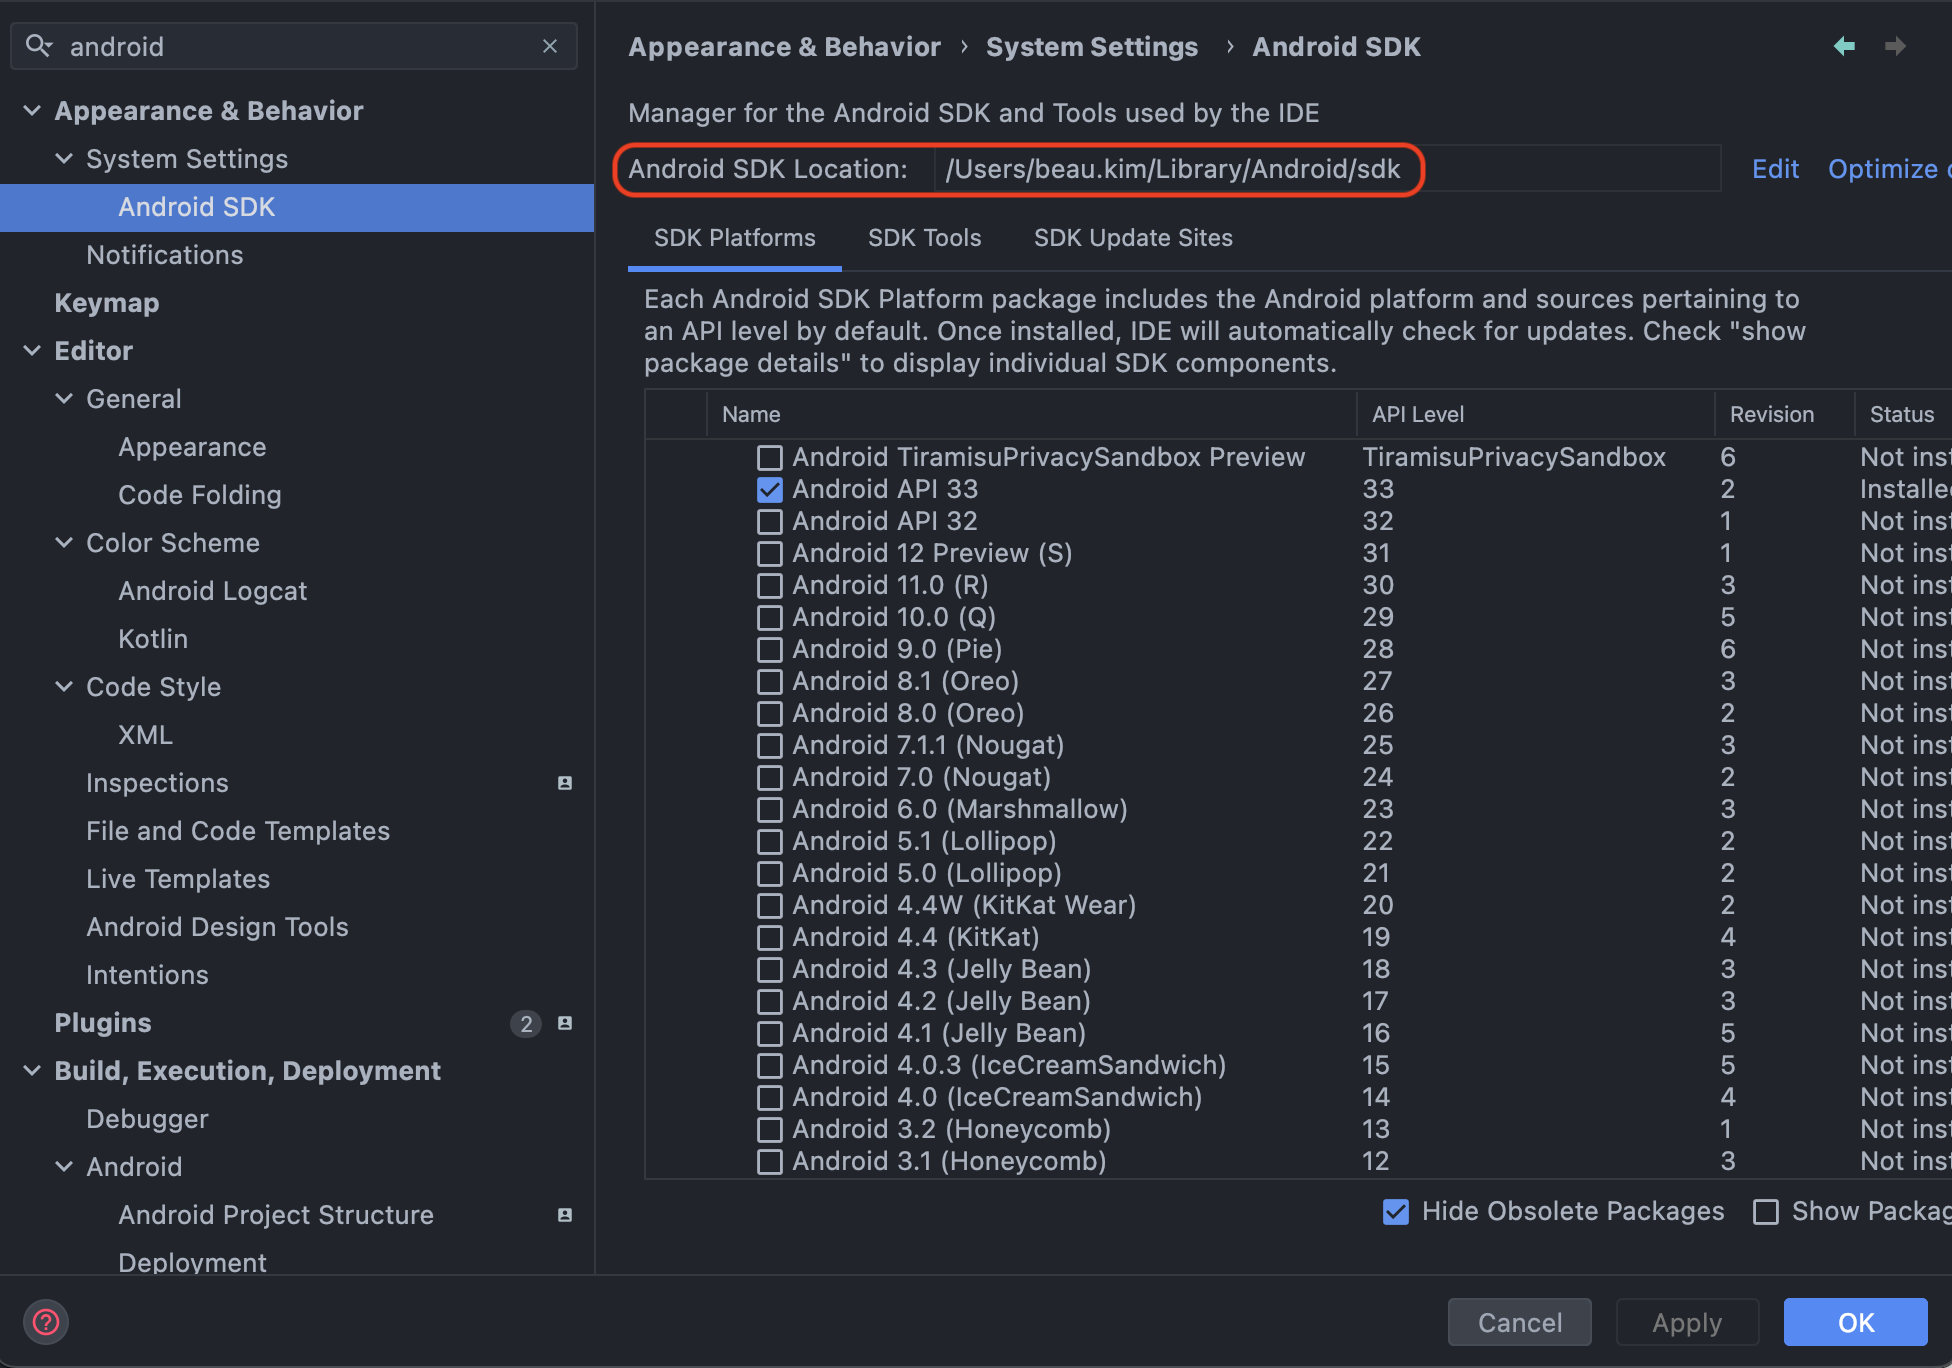Click project-level icon beside Inspections

click(x=565, y=783)
